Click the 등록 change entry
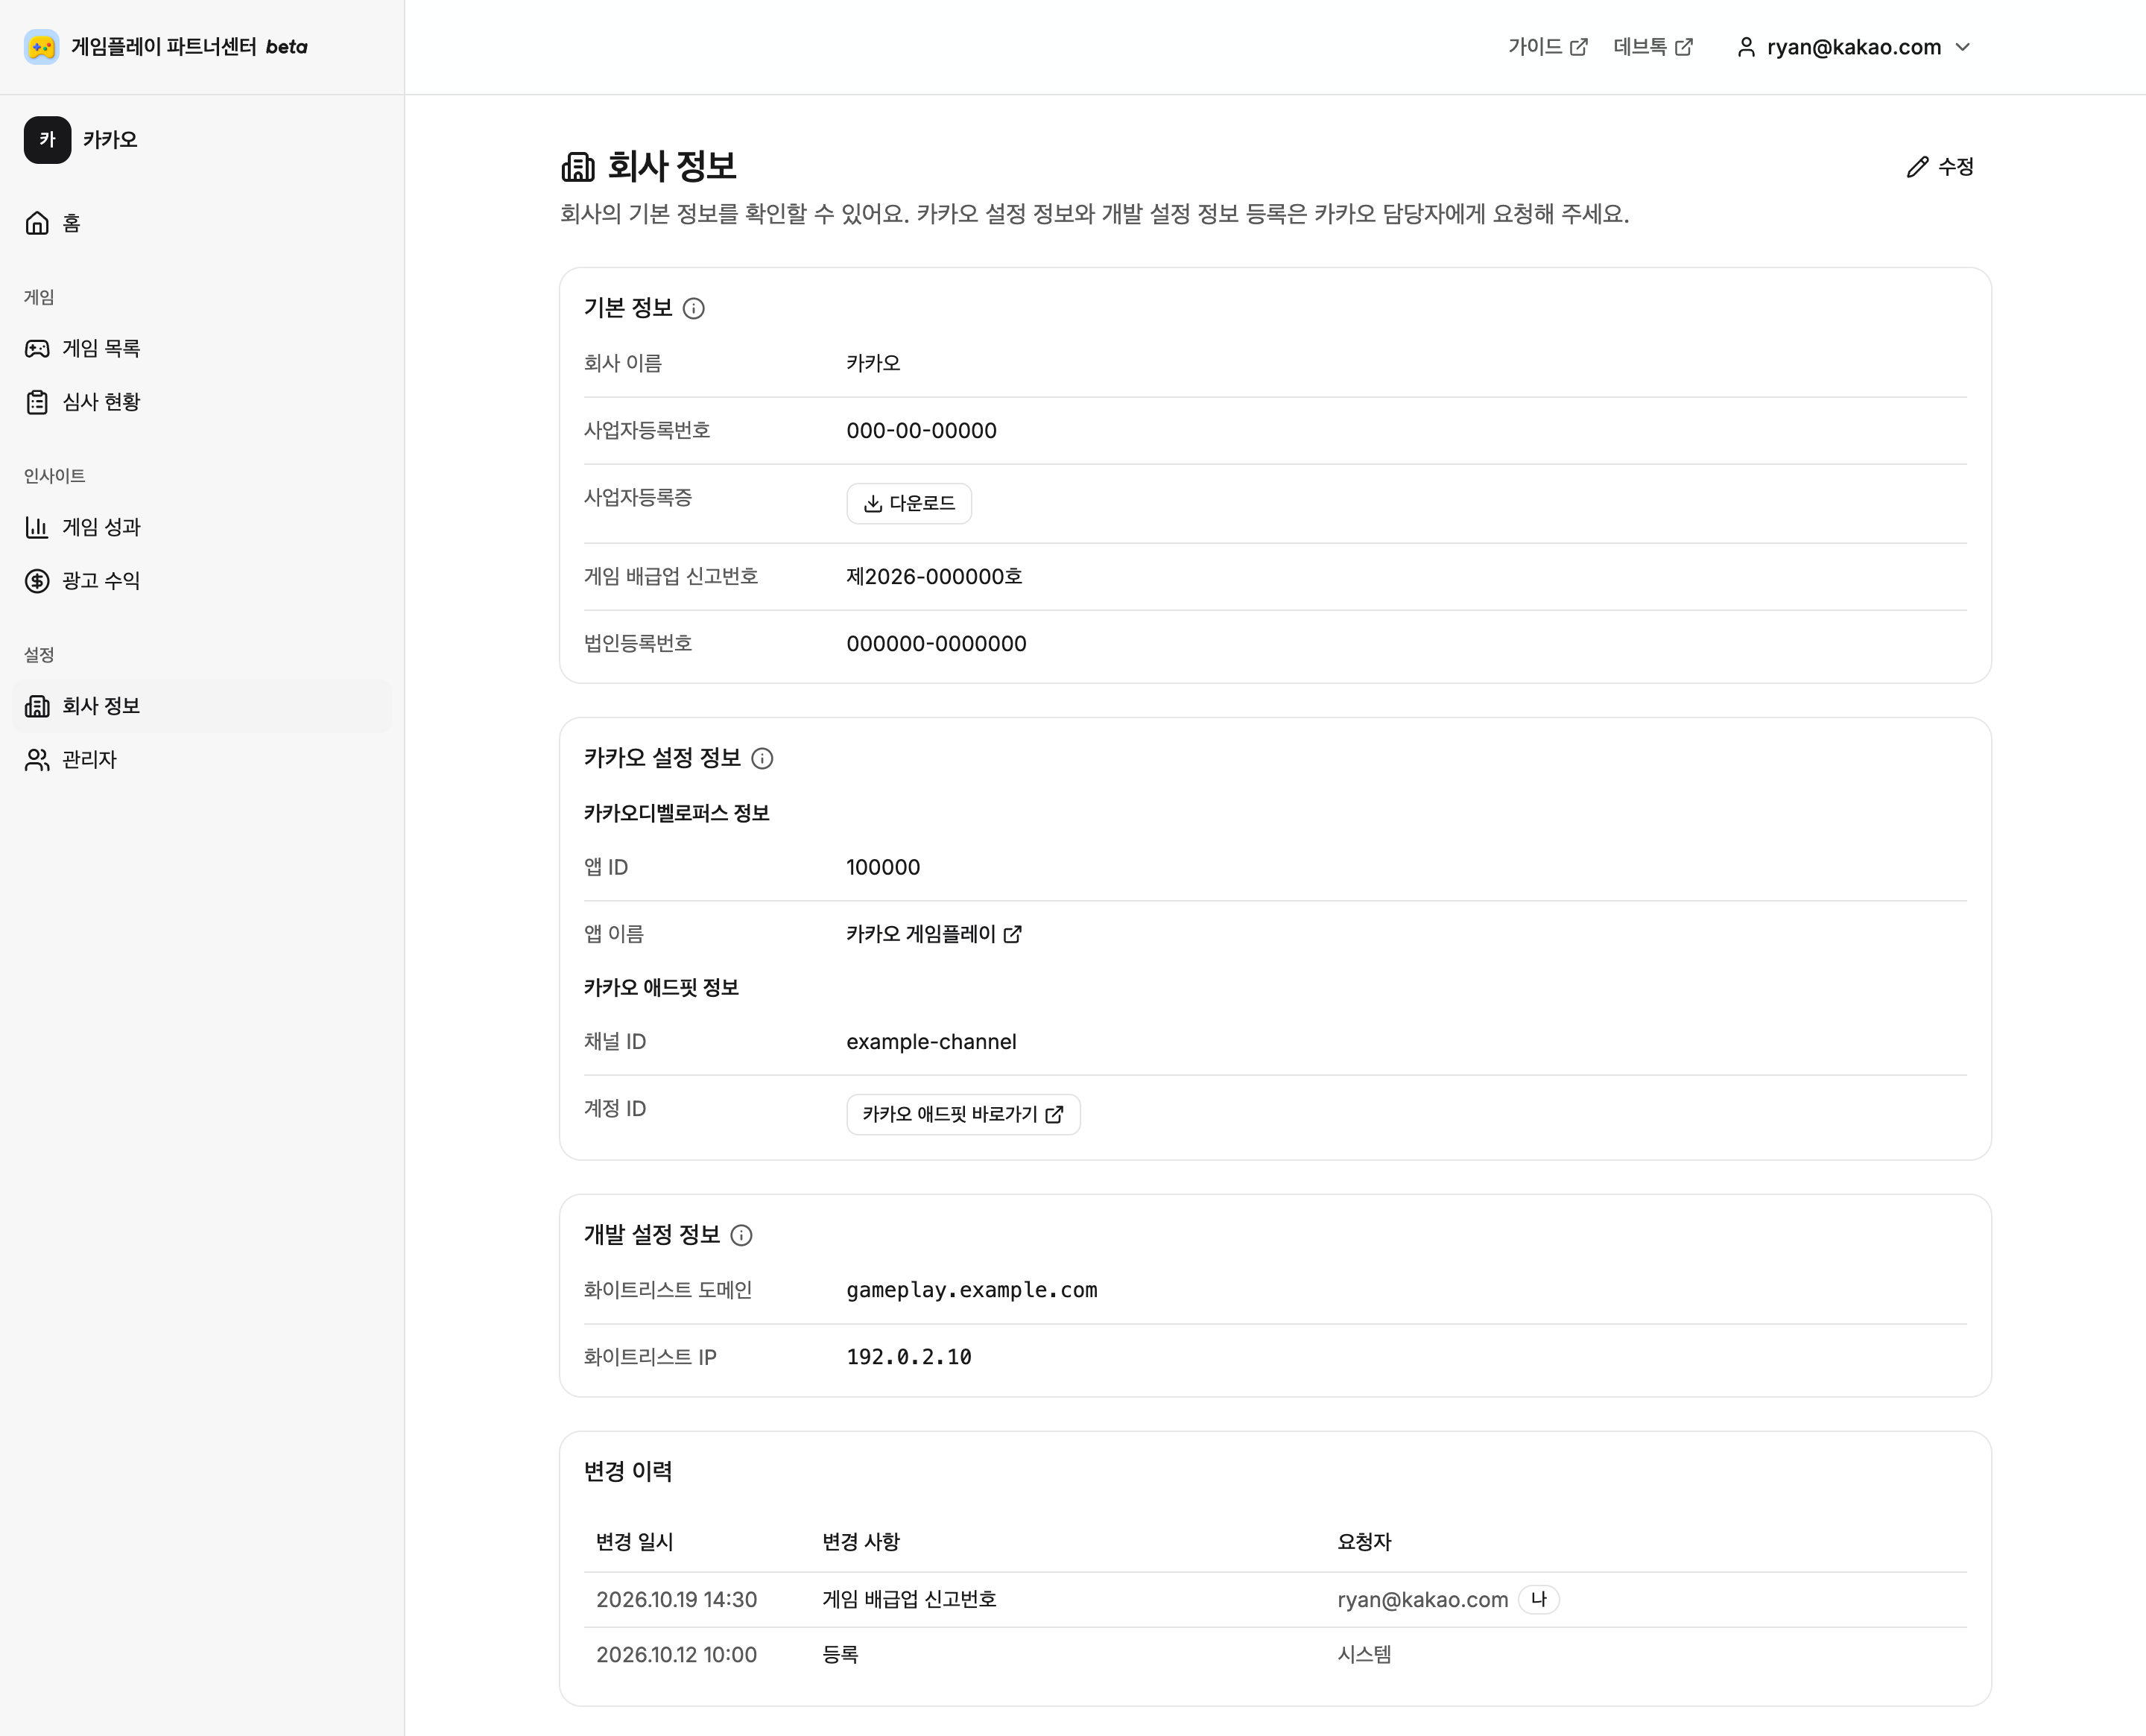 (x=840, y=1655)
